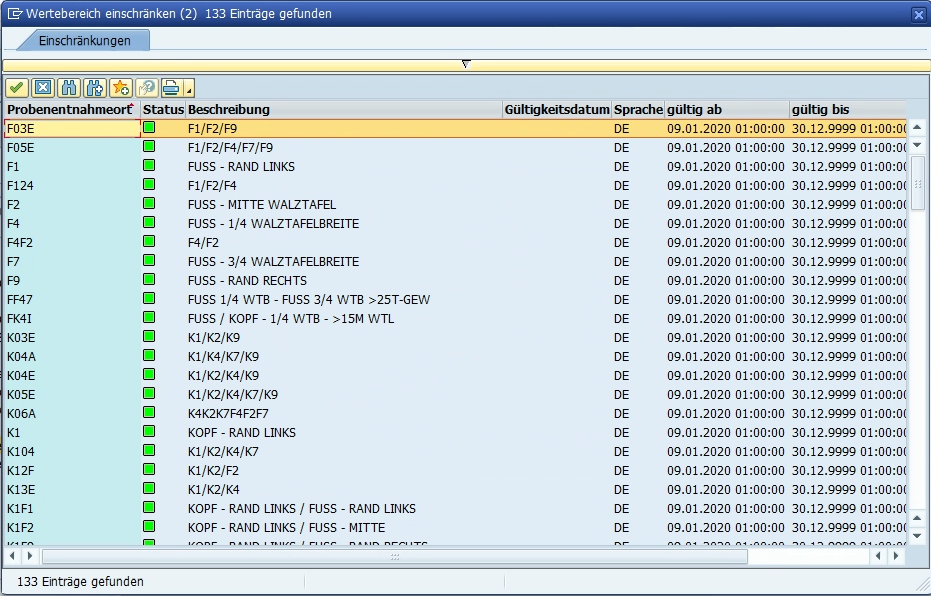Image resolution: width=931 pixels, height=596 pixels.
Task: Click the greyed-out help icon with question mark
Action: tap(147, 88)
